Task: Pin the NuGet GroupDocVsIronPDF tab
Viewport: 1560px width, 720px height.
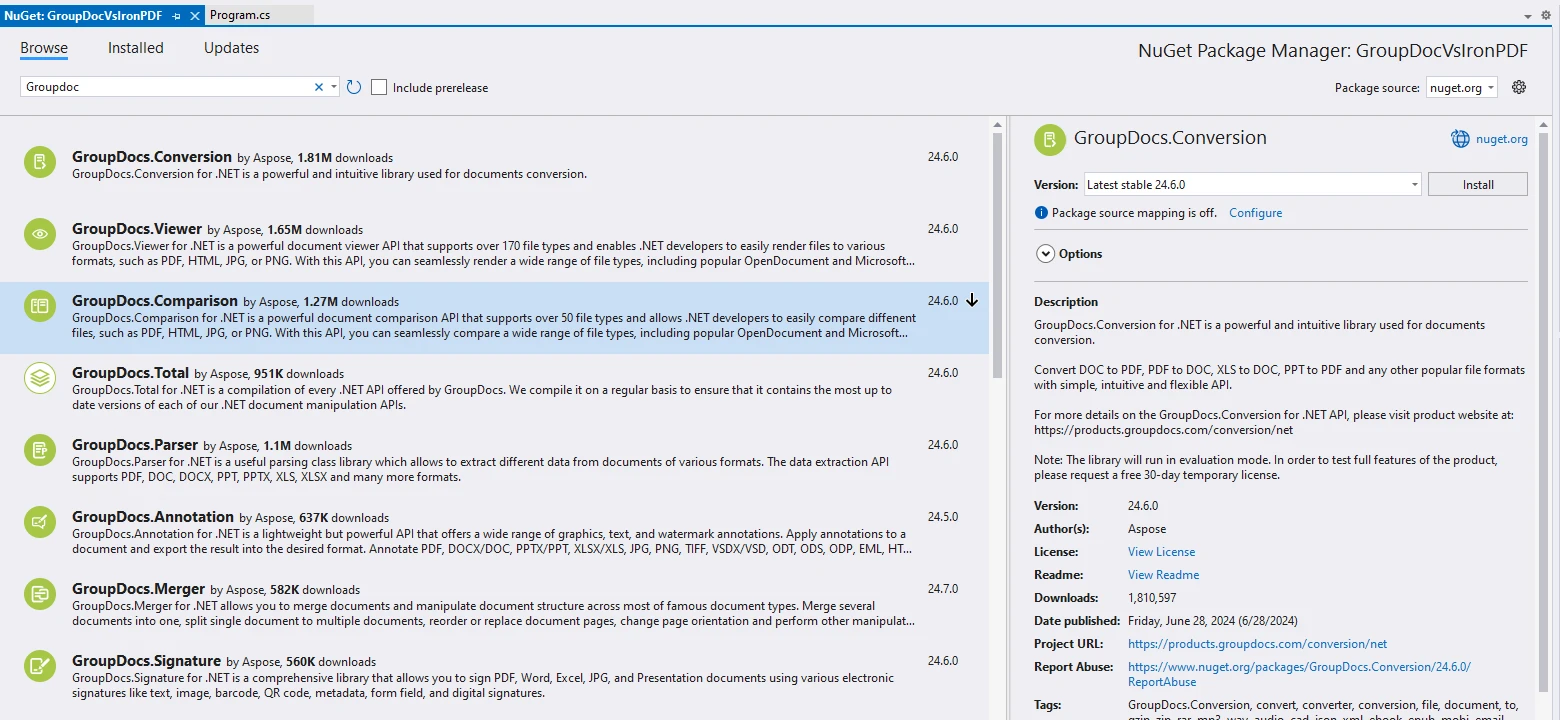Action: [177, 16]
